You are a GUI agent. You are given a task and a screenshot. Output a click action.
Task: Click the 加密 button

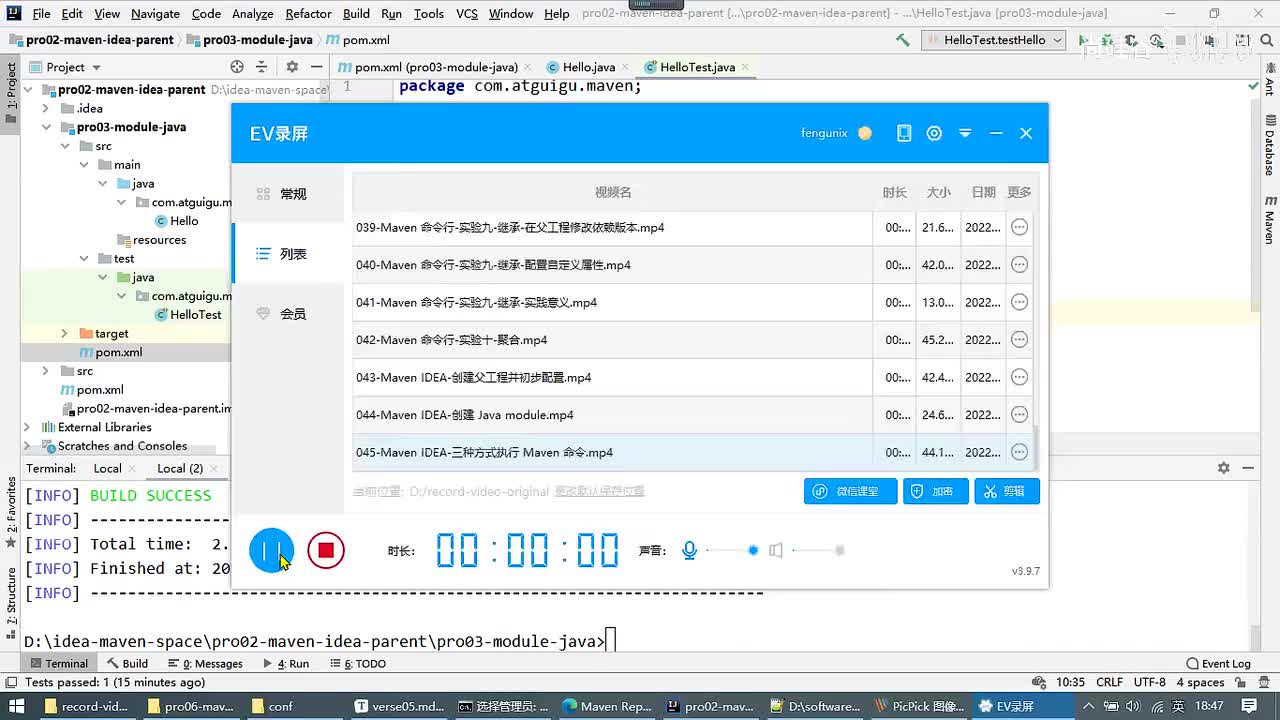click(936, 491)
